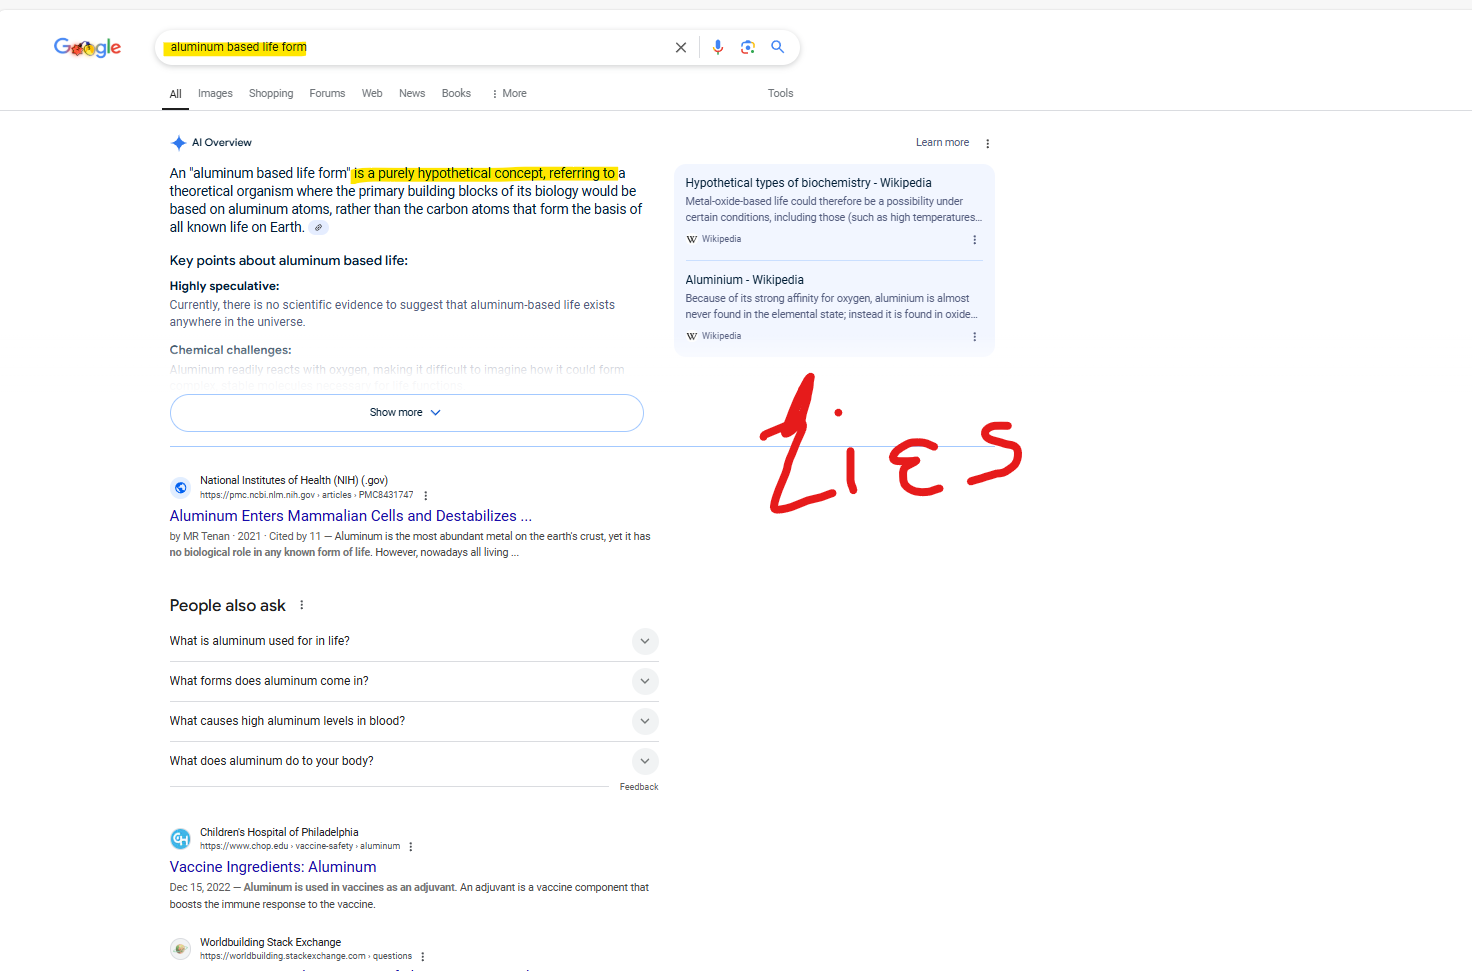Switch to the Shopping tab
Viewport: 1472px width, 971px height.
pyautogui.click(x=271, y=93)
